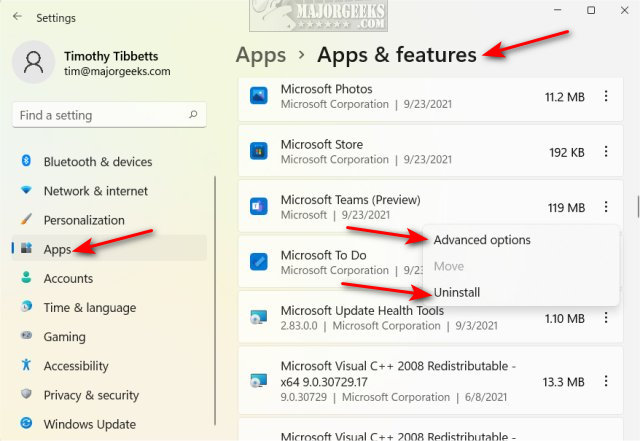Viewport: 640px width, 441px height.
Task: Select the Personalization paintbrush icon
Action: 26,220
